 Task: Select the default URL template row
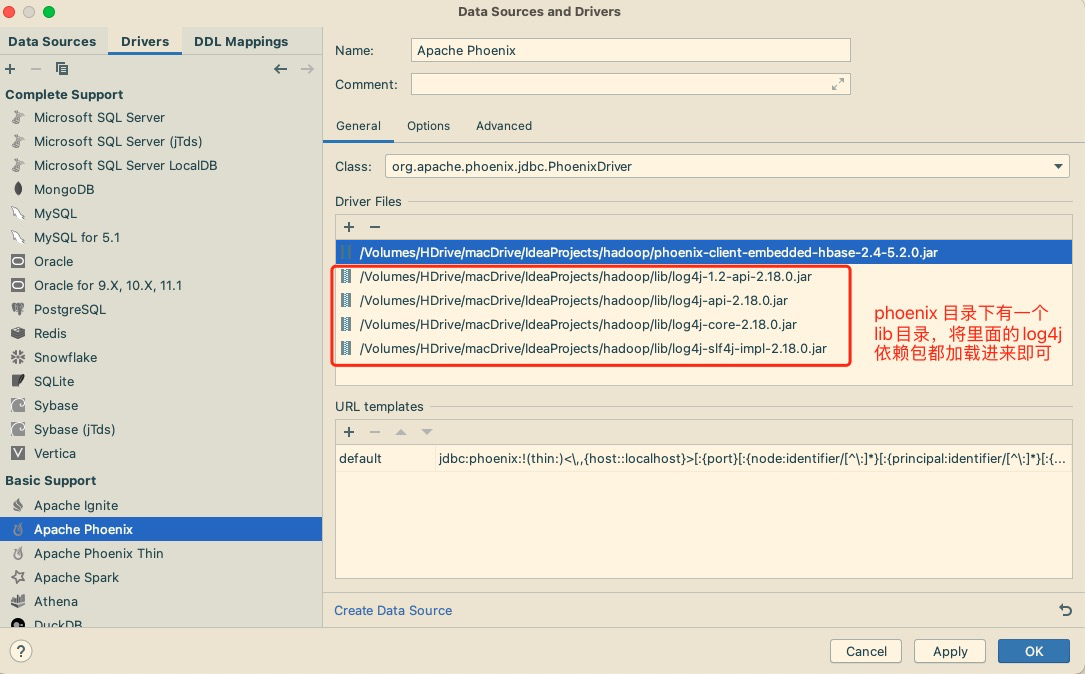pos(704,459)
